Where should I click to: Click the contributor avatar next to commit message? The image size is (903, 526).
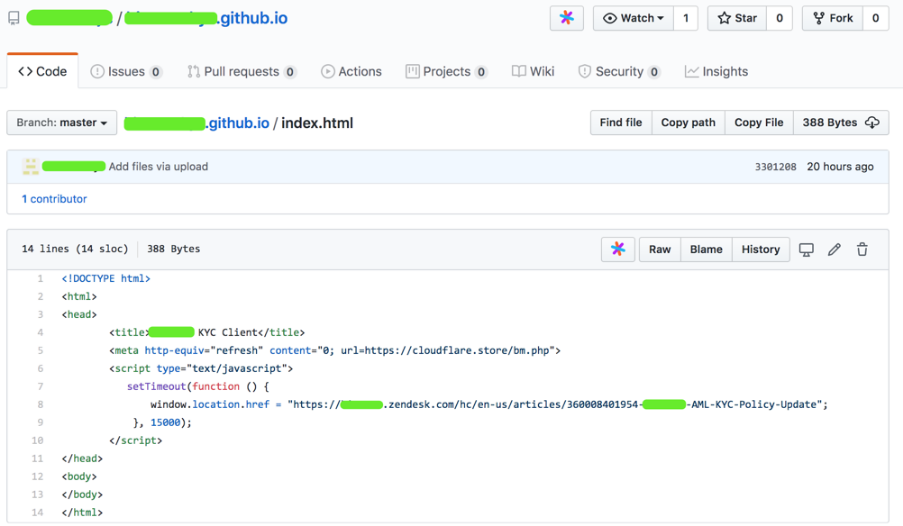click(x=30, y=166)
